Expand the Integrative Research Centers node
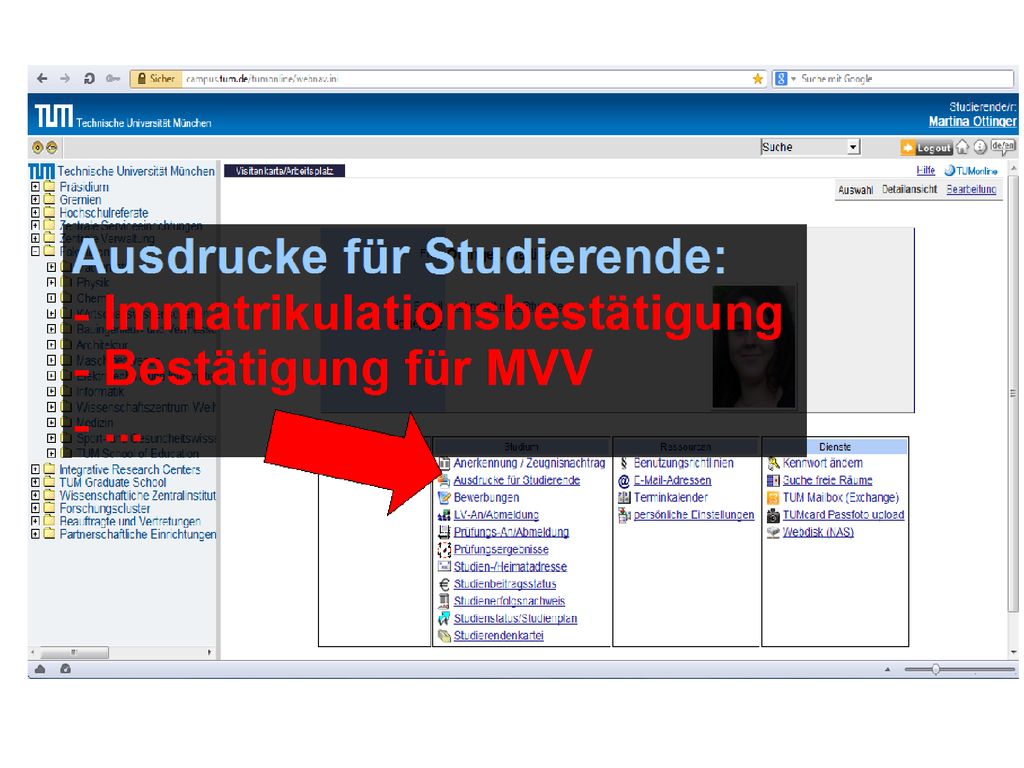 click(x=35, y=469)
